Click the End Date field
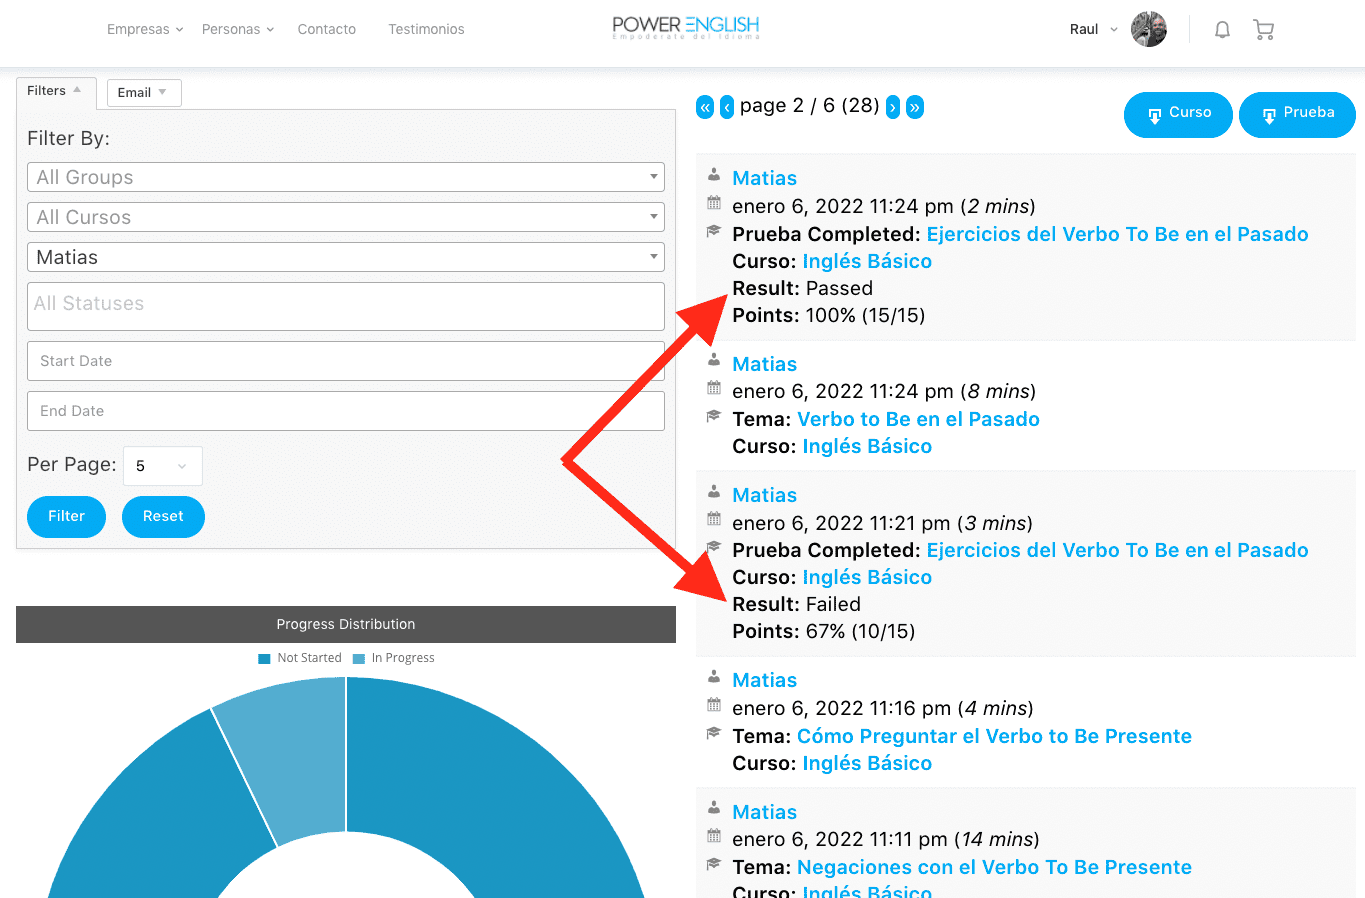This screenshot has width=1365, height=898. point(346,411)
